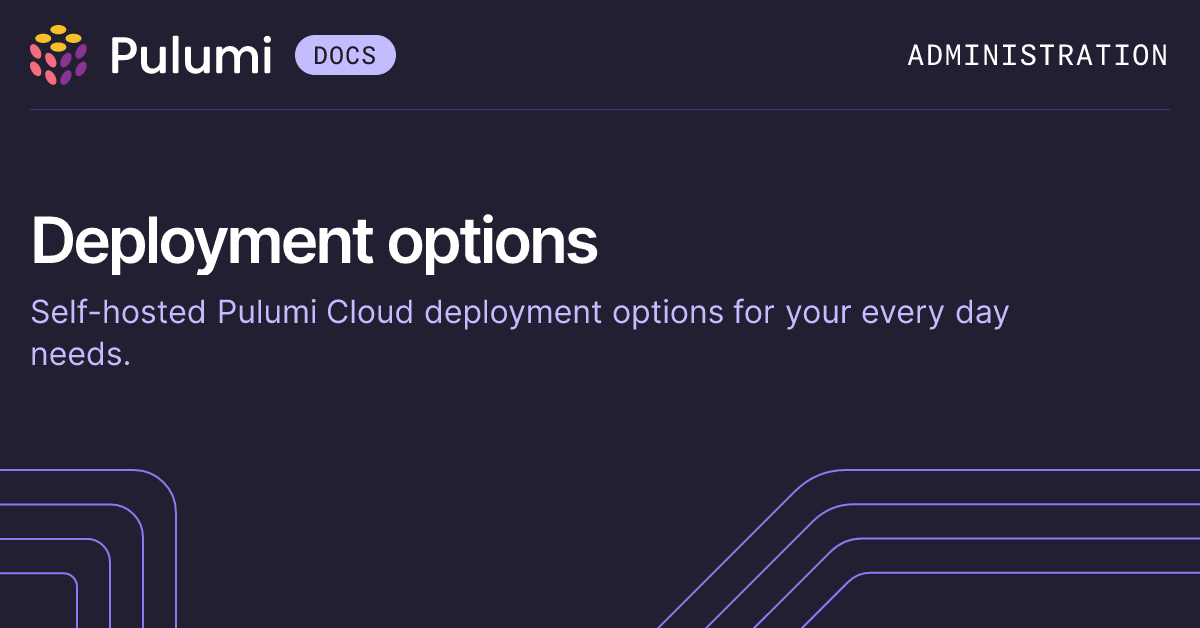The width and height of the screenshot is (1200, 628).
Task: Click the Pulumi wordmark text
Action: (x=190, y=55)
